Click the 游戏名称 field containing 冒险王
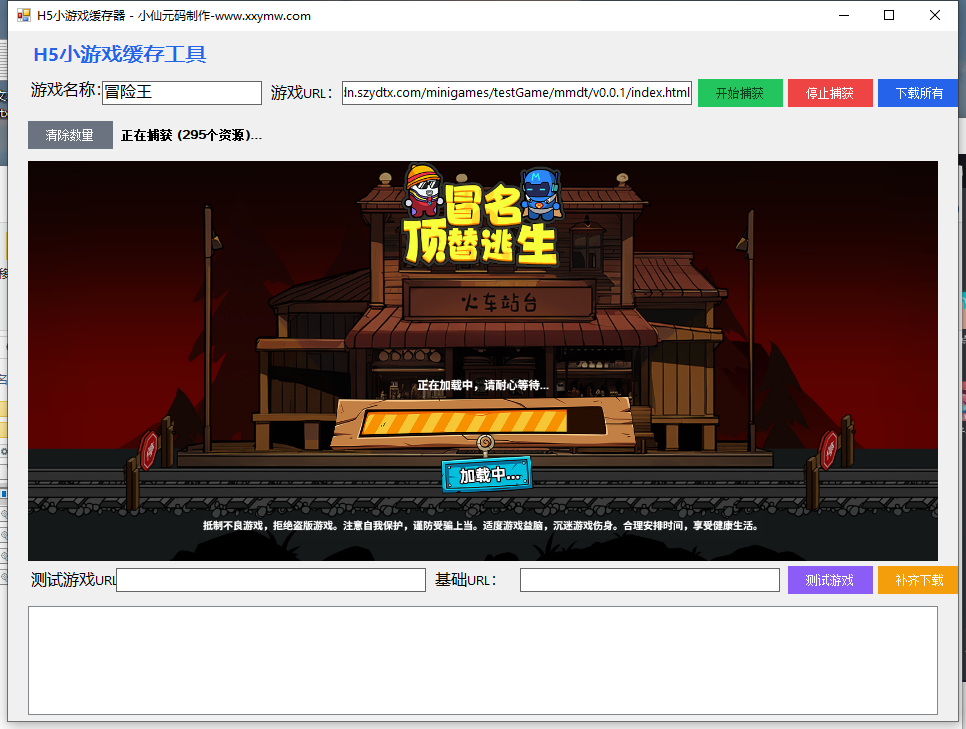Viewport: 966px width, 729px height. (x=181, y=92)
